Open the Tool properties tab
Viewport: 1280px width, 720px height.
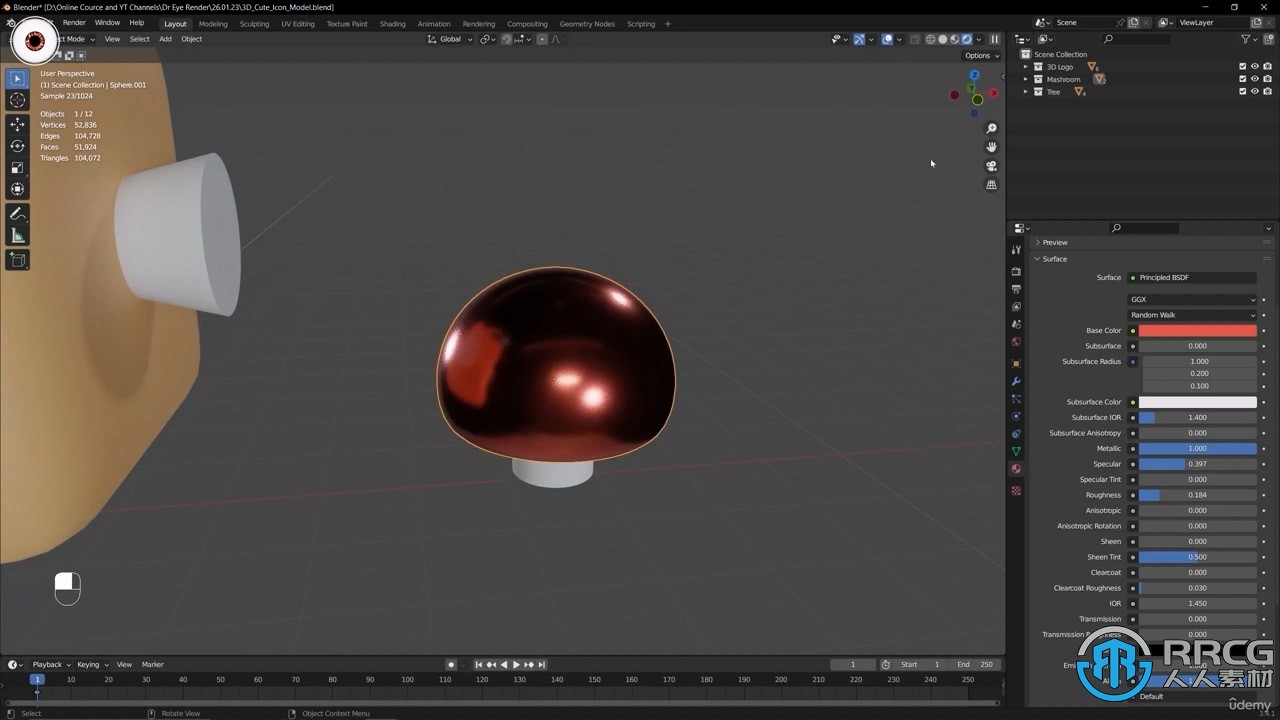pos(1016,250)
